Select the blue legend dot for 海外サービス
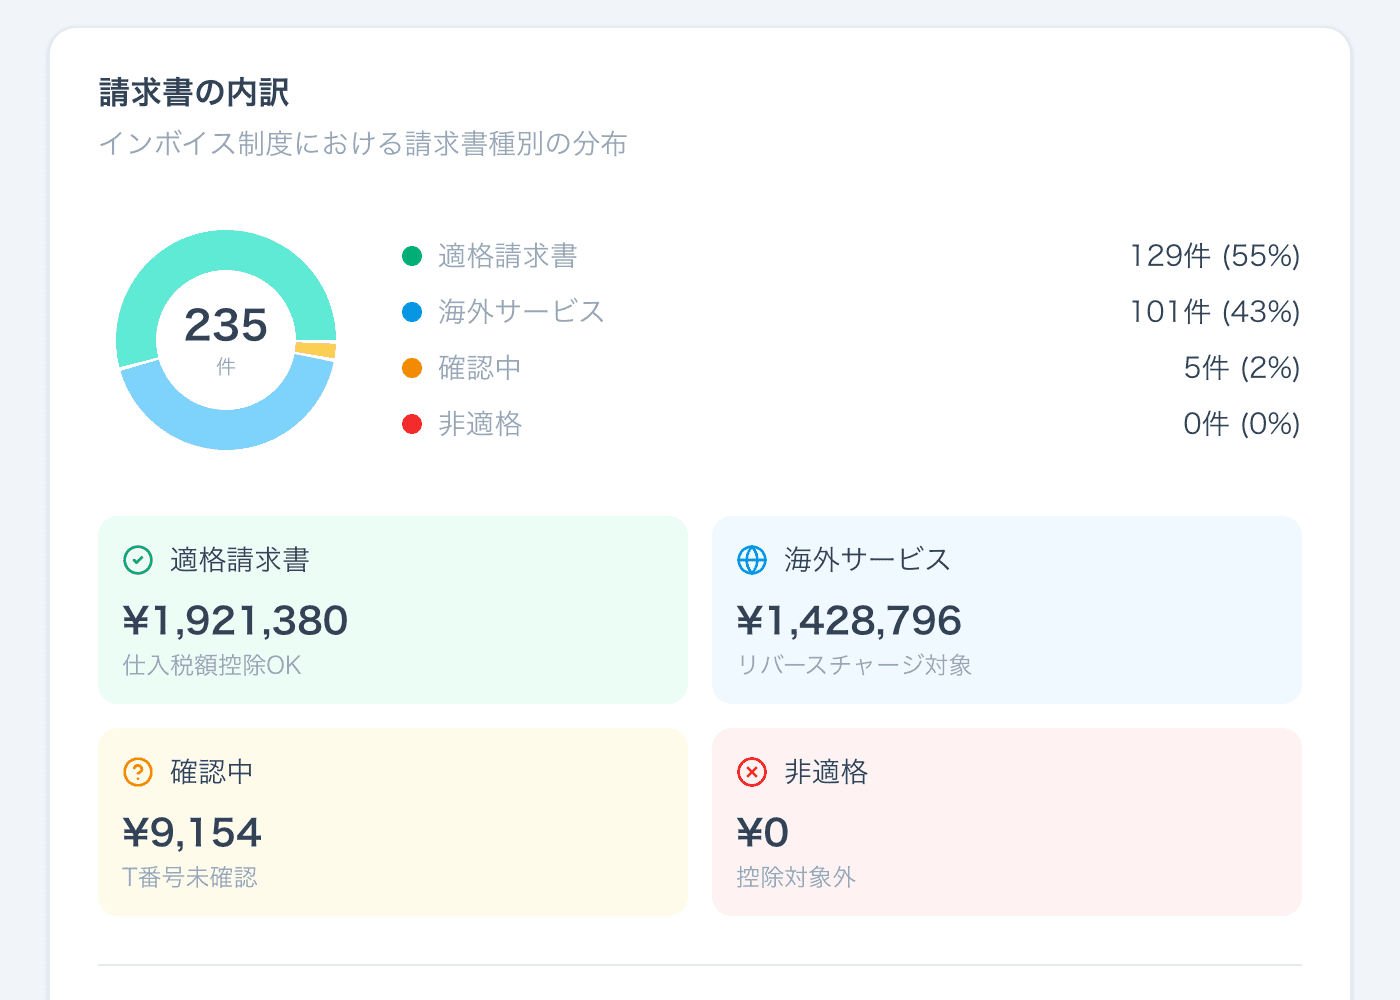The height and width of the screenshot is (1000, 1400). [412, 312]
